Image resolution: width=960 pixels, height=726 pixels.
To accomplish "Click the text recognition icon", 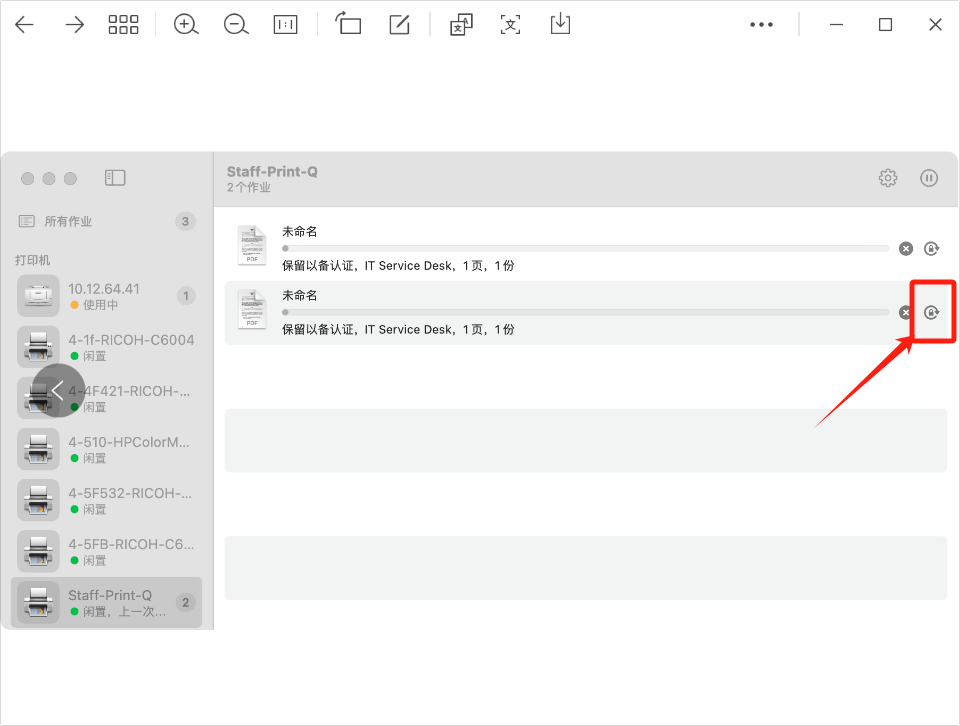I will pyautogui.click(x=511, y=25).
